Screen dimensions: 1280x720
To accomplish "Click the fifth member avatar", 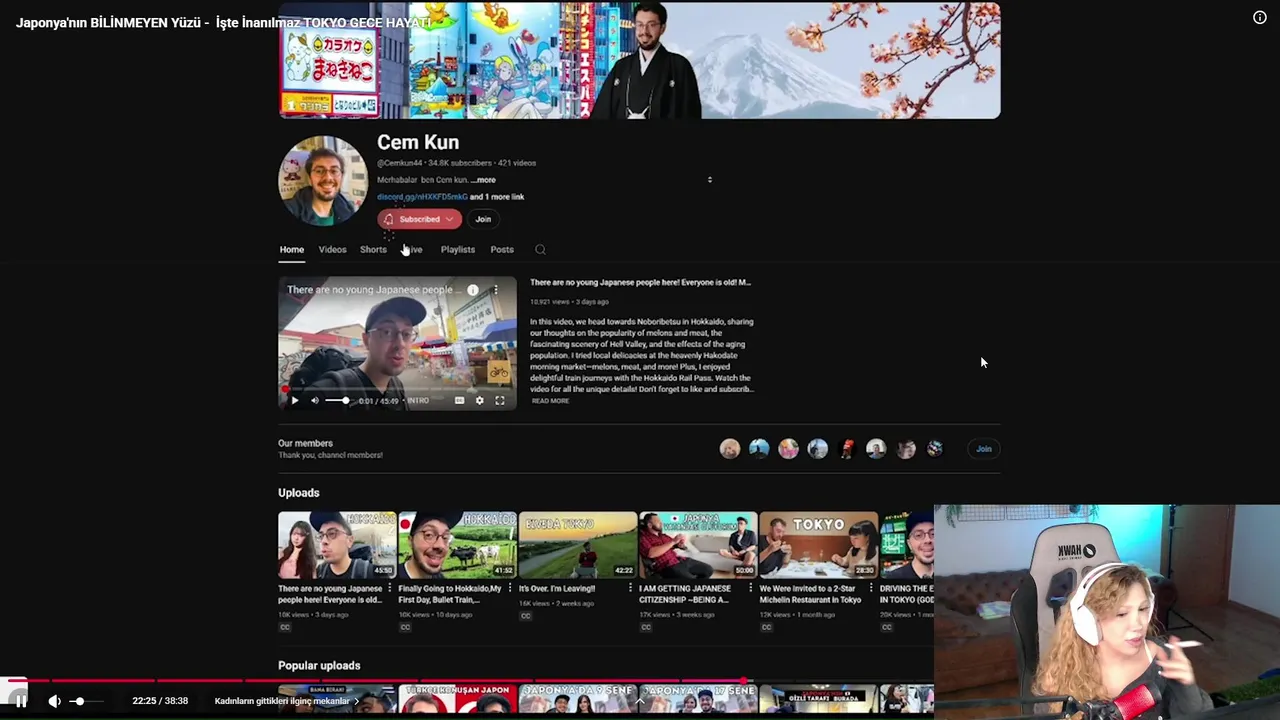I will (847, 449).
